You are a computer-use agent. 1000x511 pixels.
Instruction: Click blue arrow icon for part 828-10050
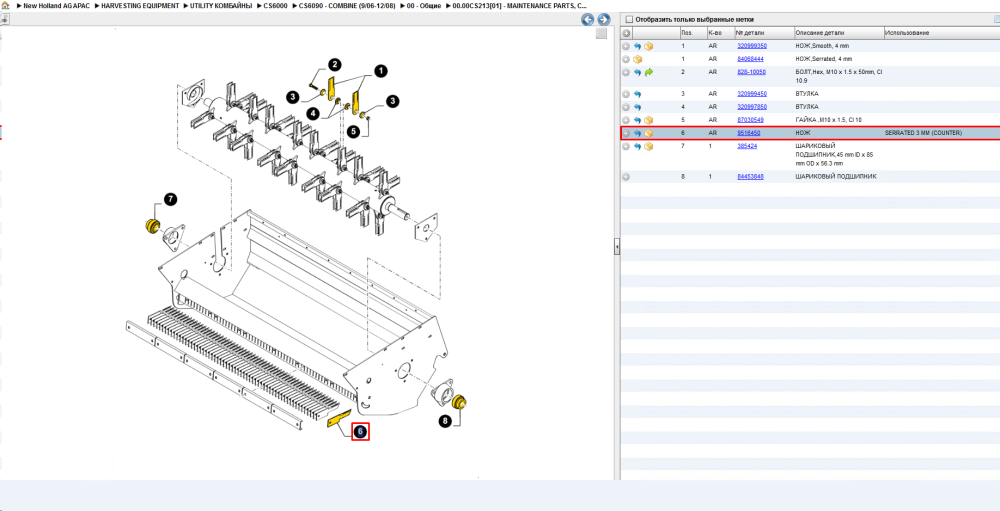pyautogui.click(x=637, y=73)
